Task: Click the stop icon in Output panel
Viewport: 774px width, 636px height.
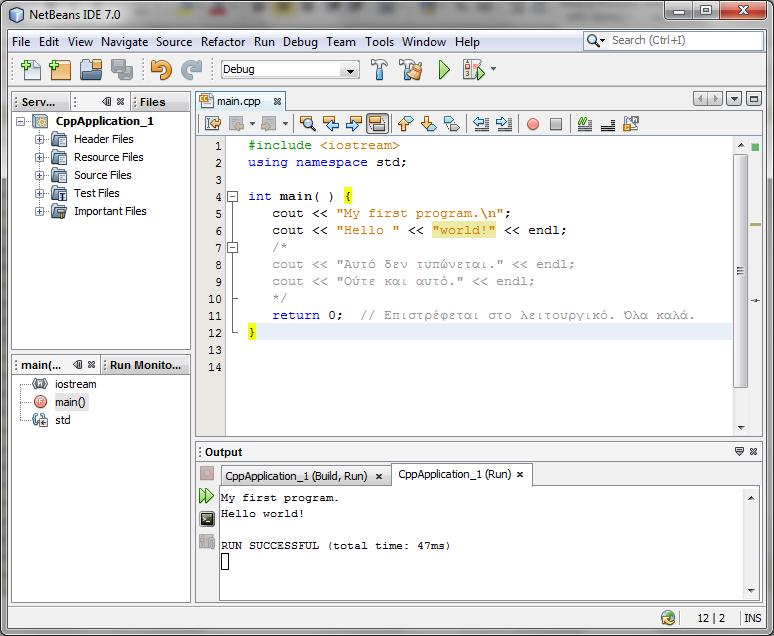Action: (207, 474)
